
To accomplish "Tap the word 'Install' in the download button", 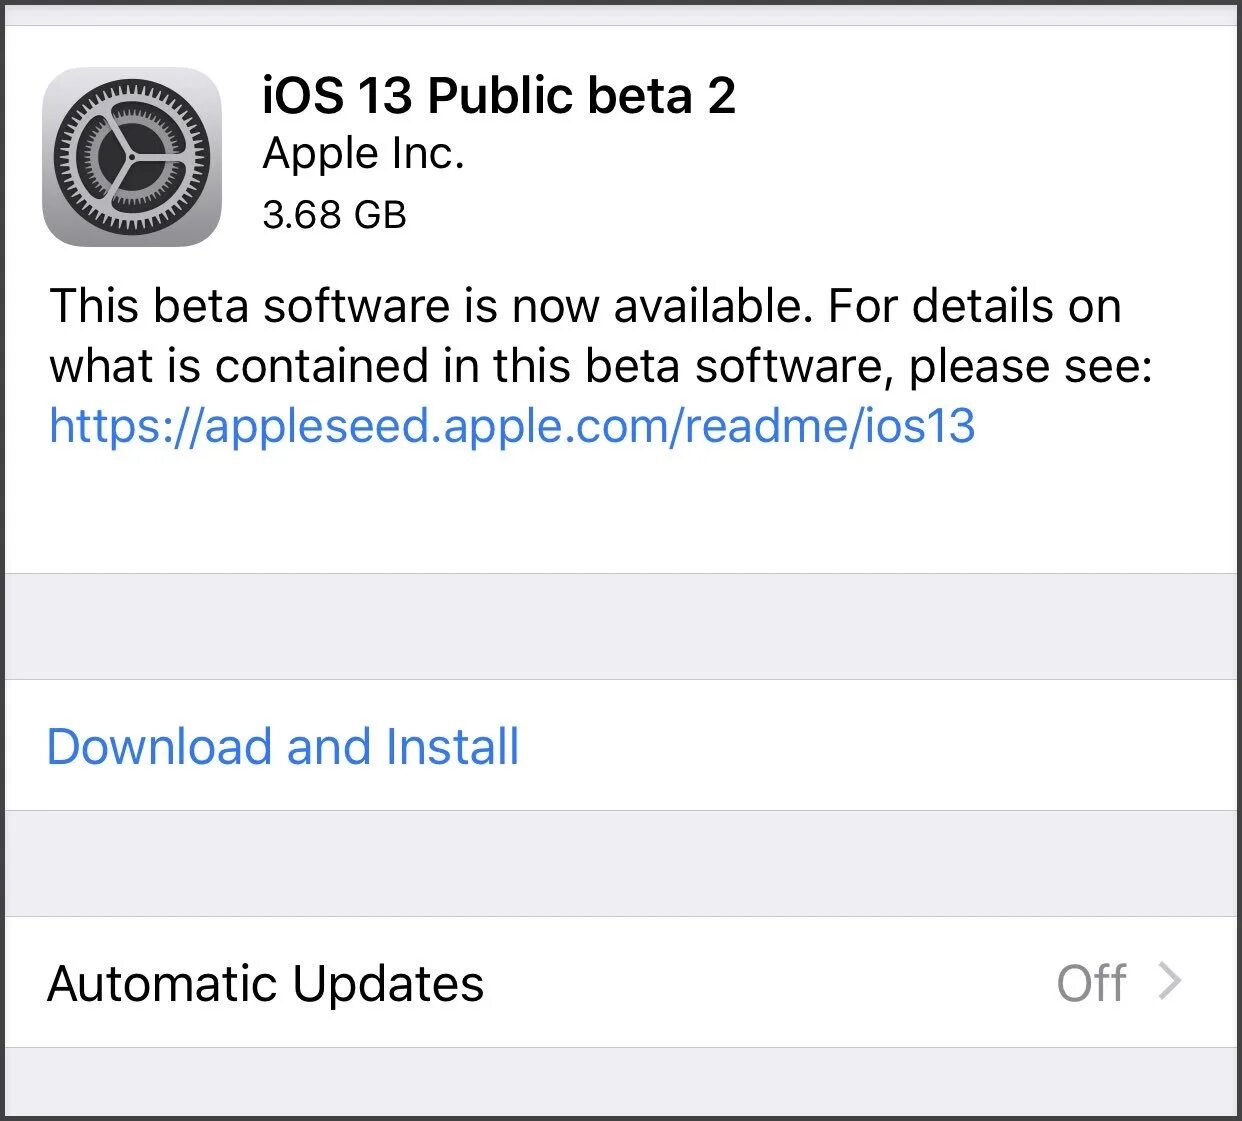I will coord(452,747).
